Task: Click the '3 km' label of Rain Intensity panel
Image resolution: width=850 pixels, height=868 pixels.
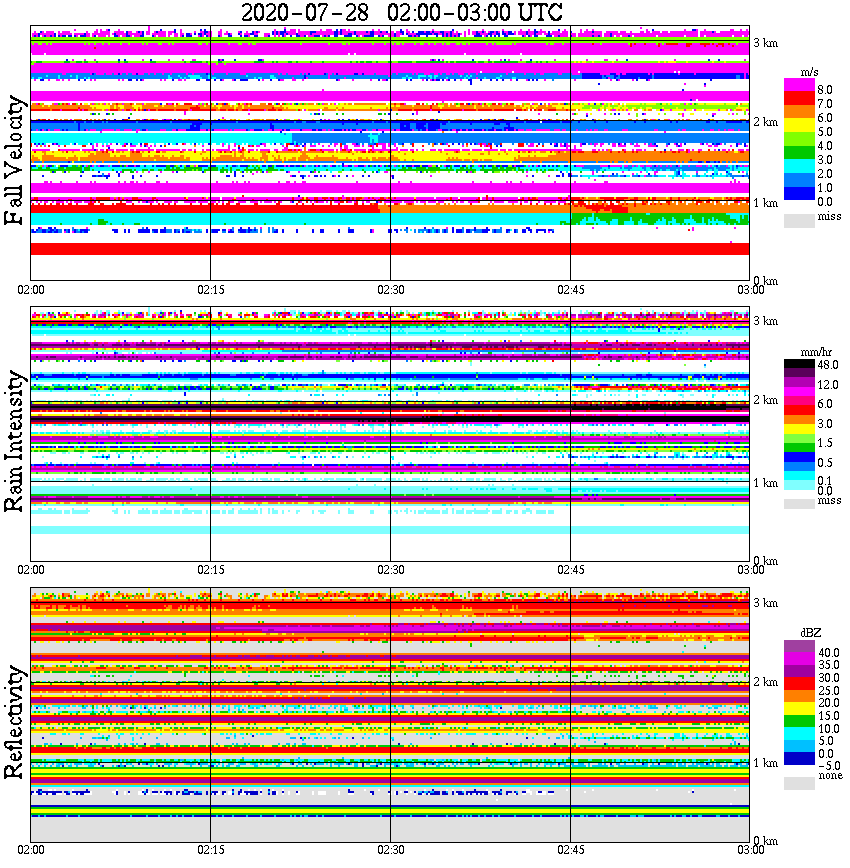Action: coord(765,321)
